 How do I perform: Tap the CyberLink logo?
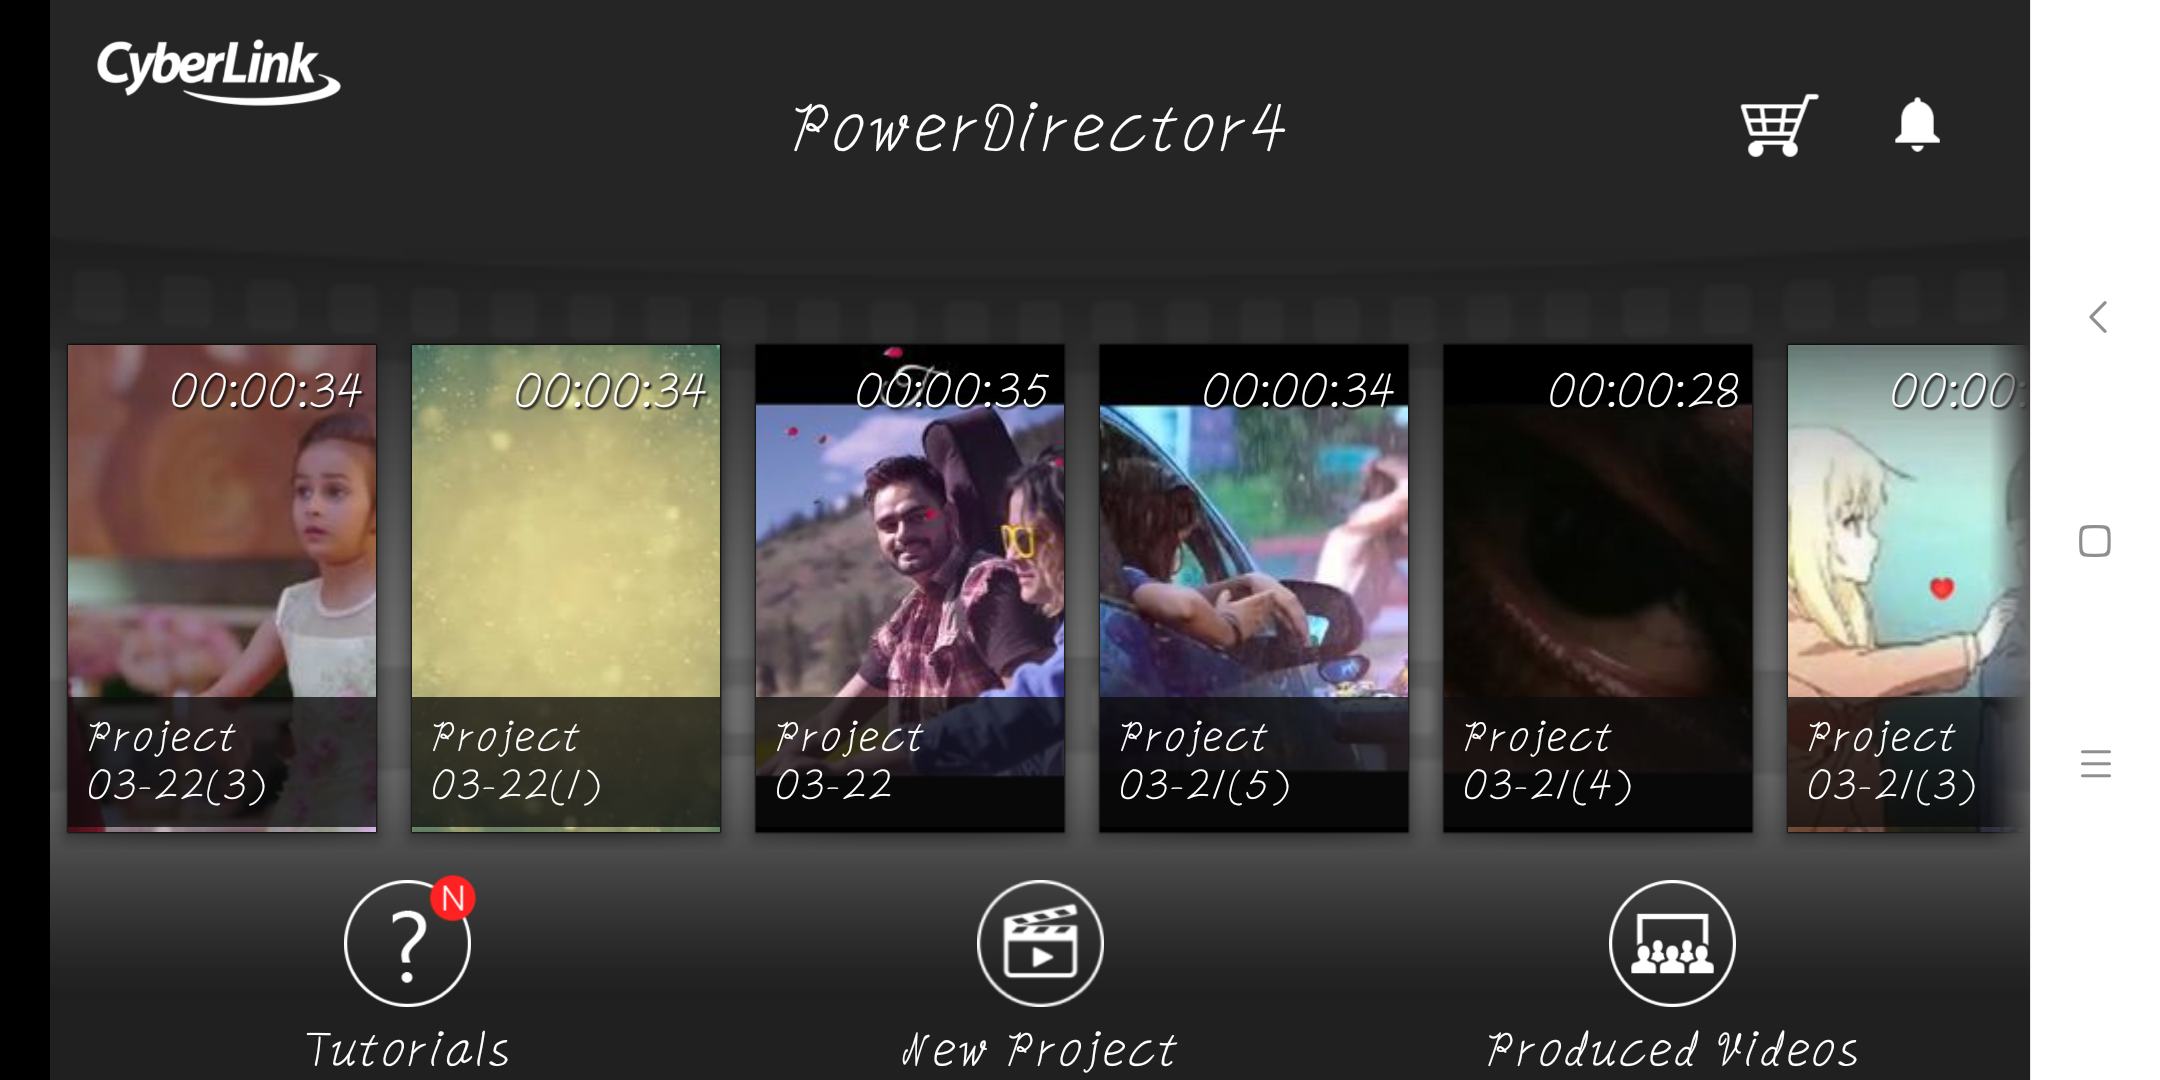218,71
